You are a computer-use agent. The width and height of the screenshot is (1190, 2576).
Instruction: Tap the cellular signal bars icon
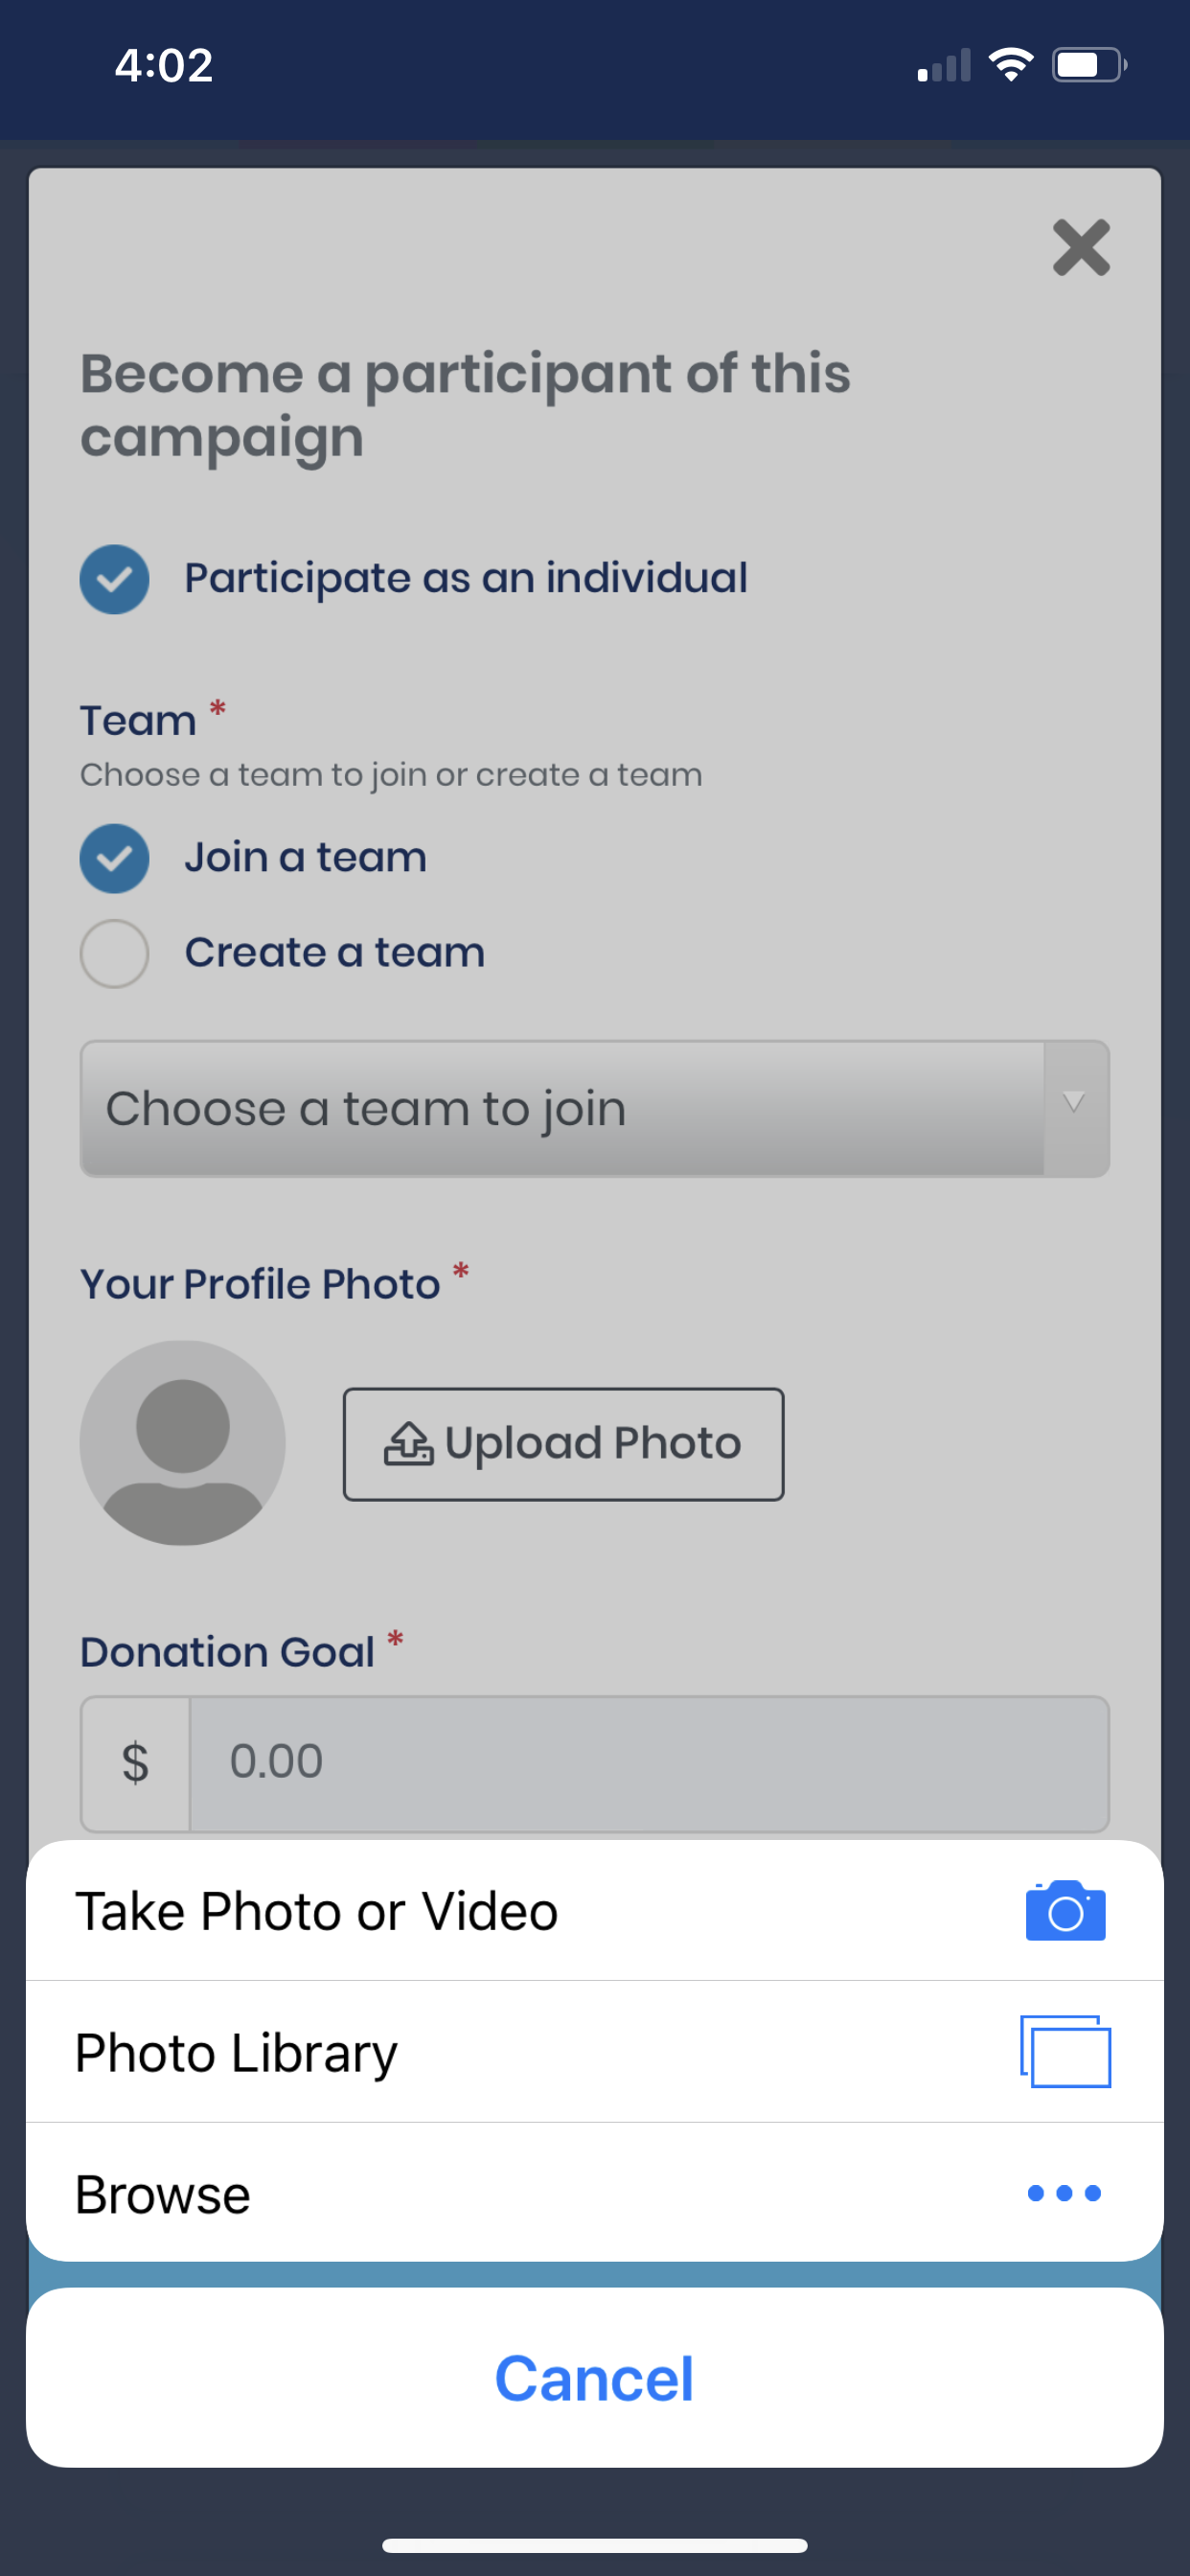944,65
